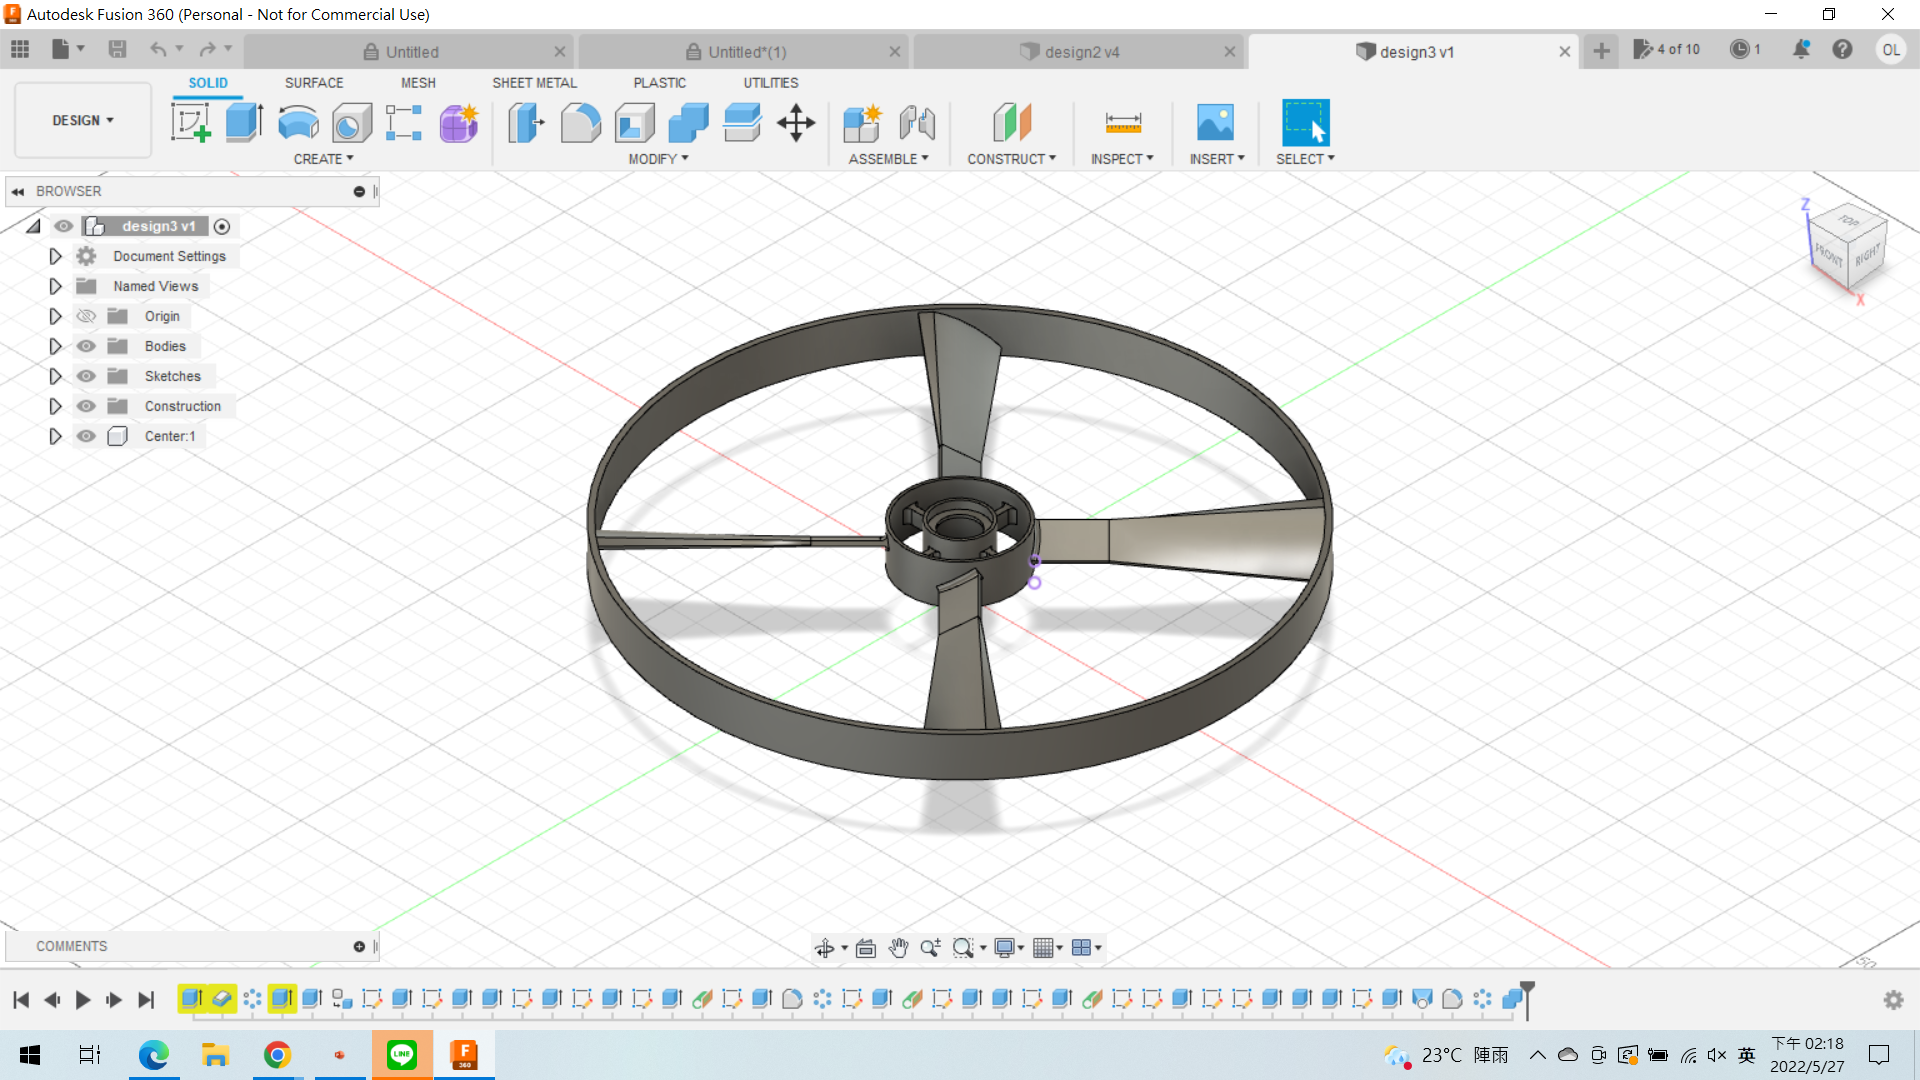Activate the Move/Copy tool
The height and width of the screenshot is (1080, 1920).
click(x=796, y=123)
